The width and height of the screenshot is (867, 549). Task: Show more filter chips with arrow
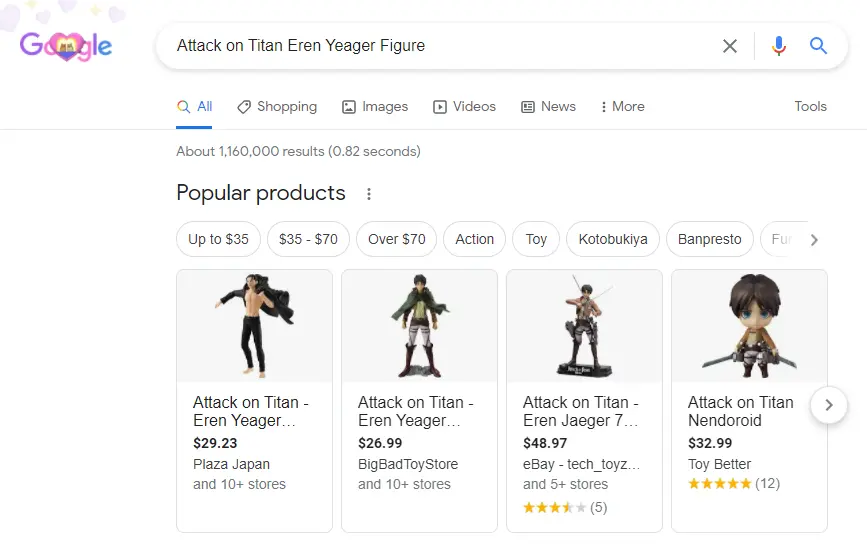pyautogui.click(x=814, y=240)
